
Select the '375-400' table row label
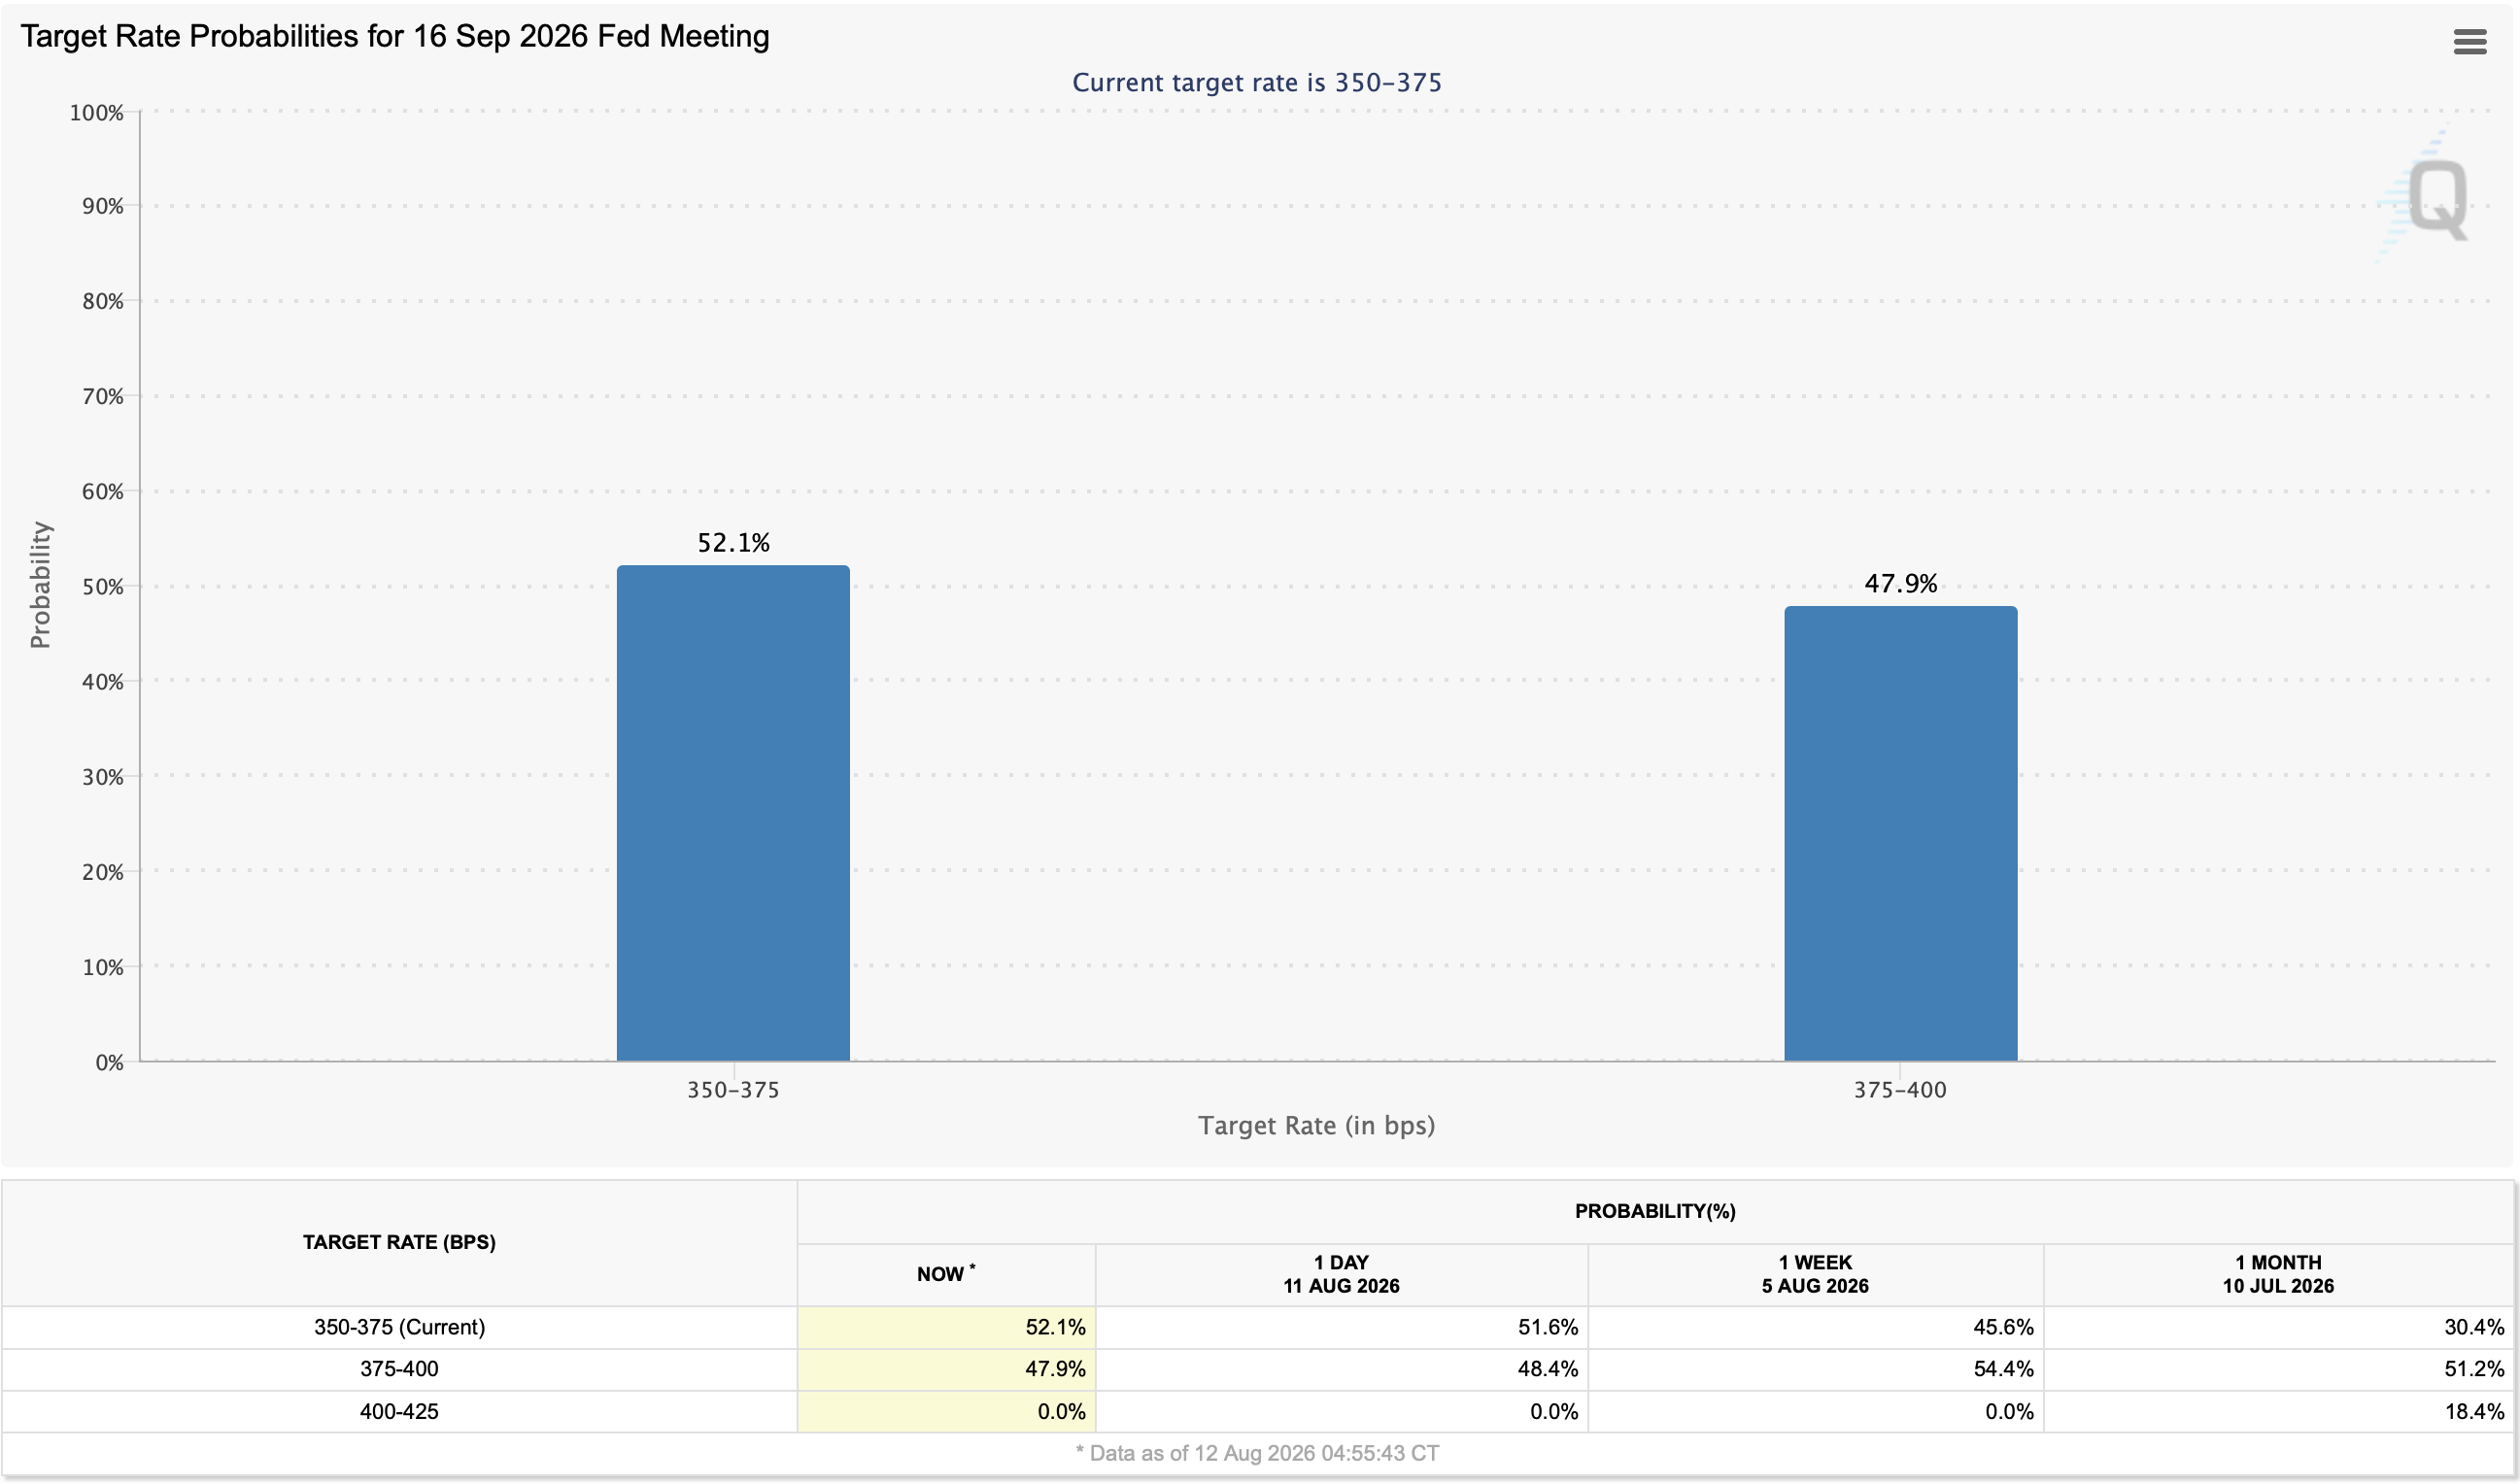click(399, 1369)
